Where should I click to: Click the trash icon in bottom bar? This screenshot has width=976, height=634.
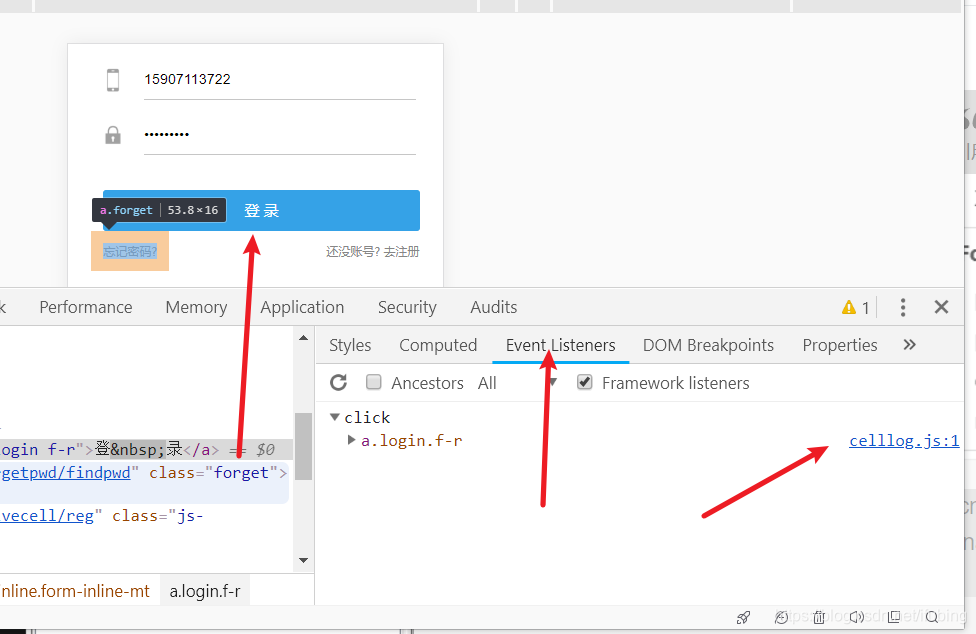pyautogui.click(x=819, y=617)
